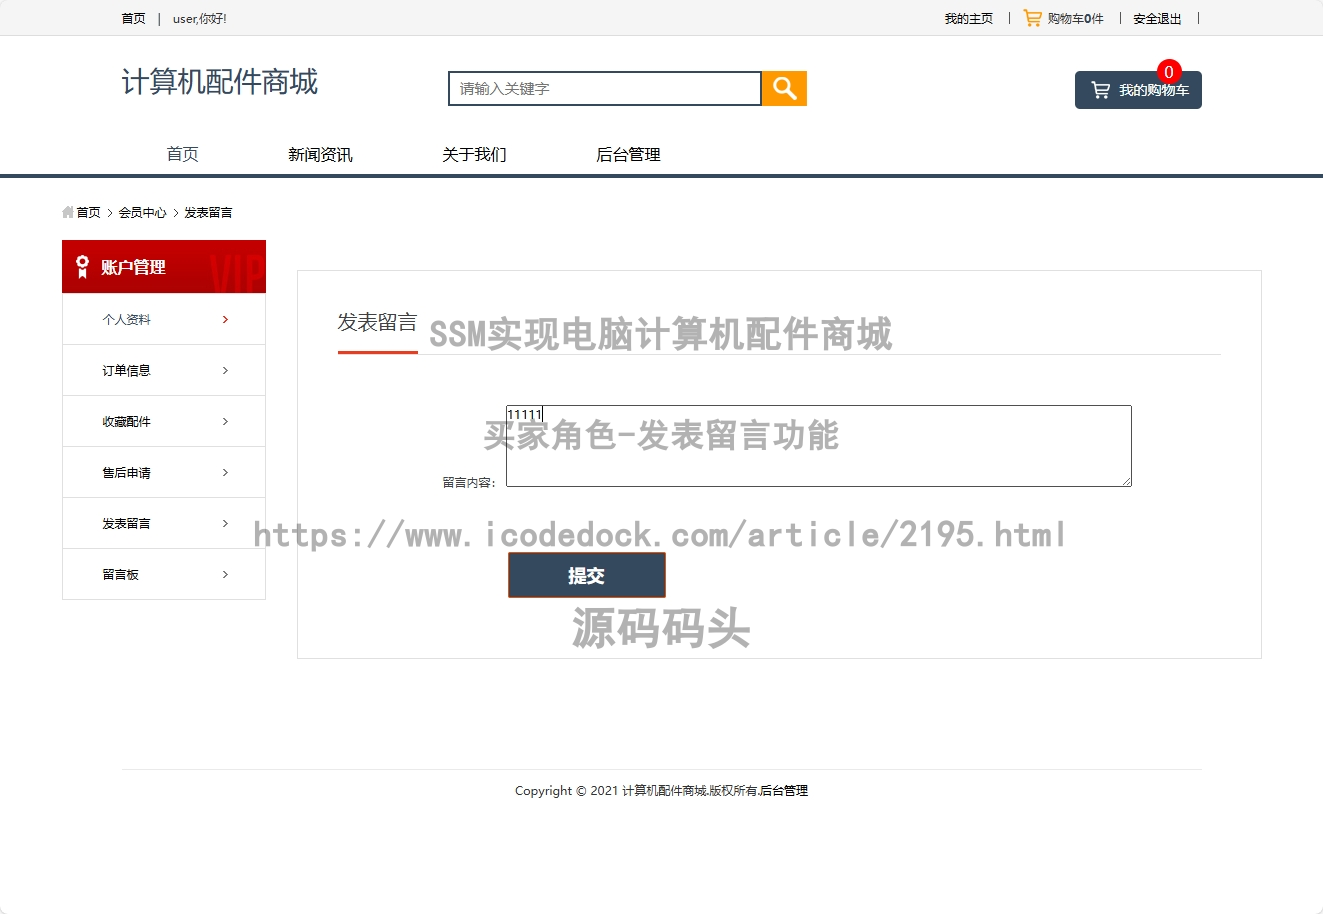Click the 发表留言 breadcrumb text
The image size is (1323, 914).
208,212
